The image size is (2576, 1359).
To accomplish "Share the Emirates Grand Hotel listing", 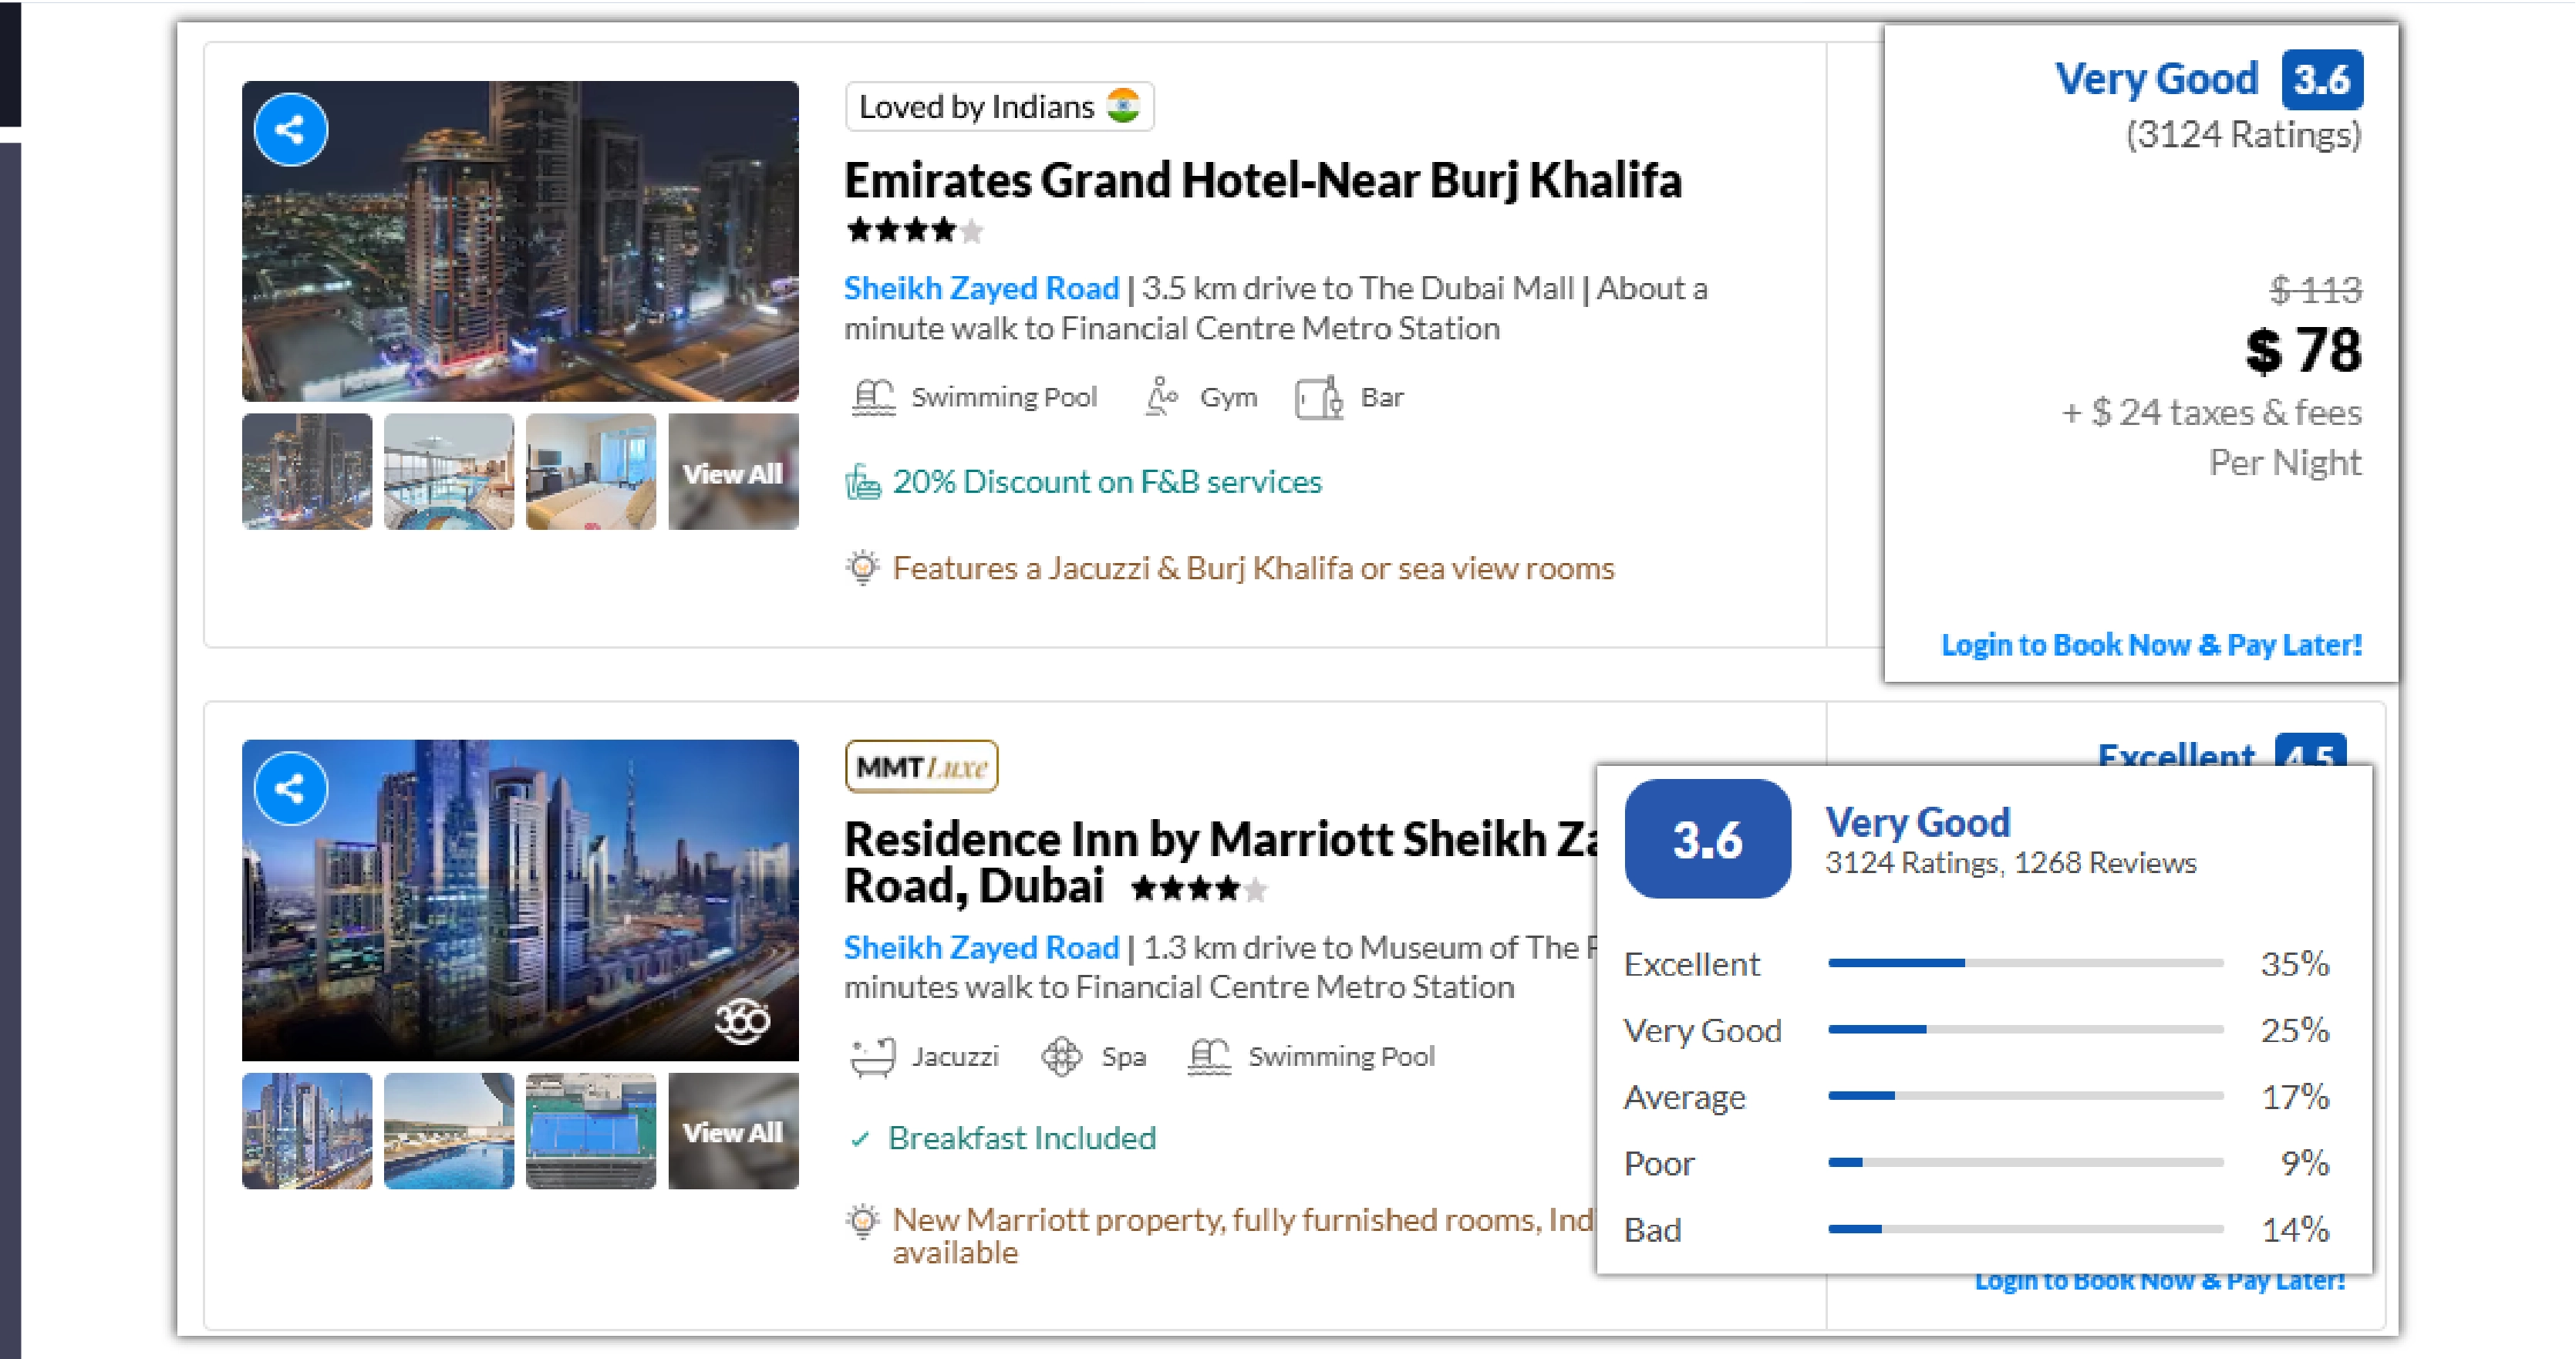I will coord(289,129).
